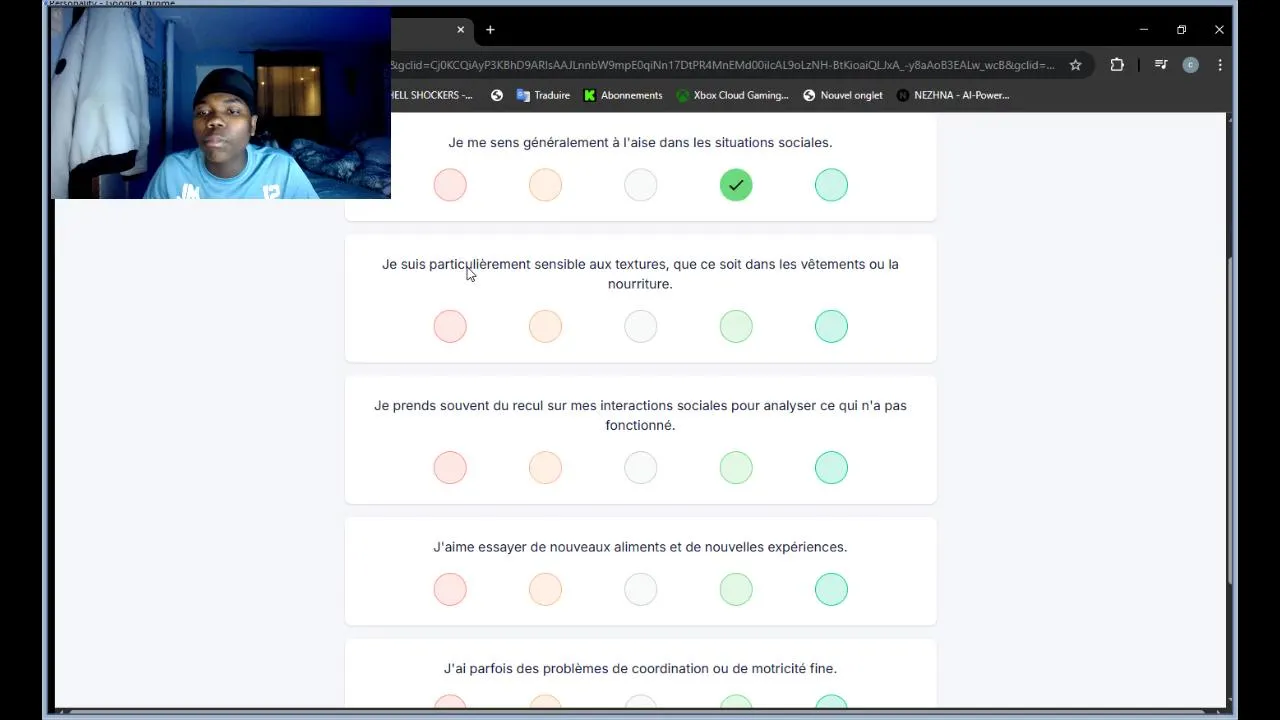Click question text 'Je me sens généralement à l'aise'
Image resolution: width=1280 pixels, height=720 pixels.
(x=640, y=143)
